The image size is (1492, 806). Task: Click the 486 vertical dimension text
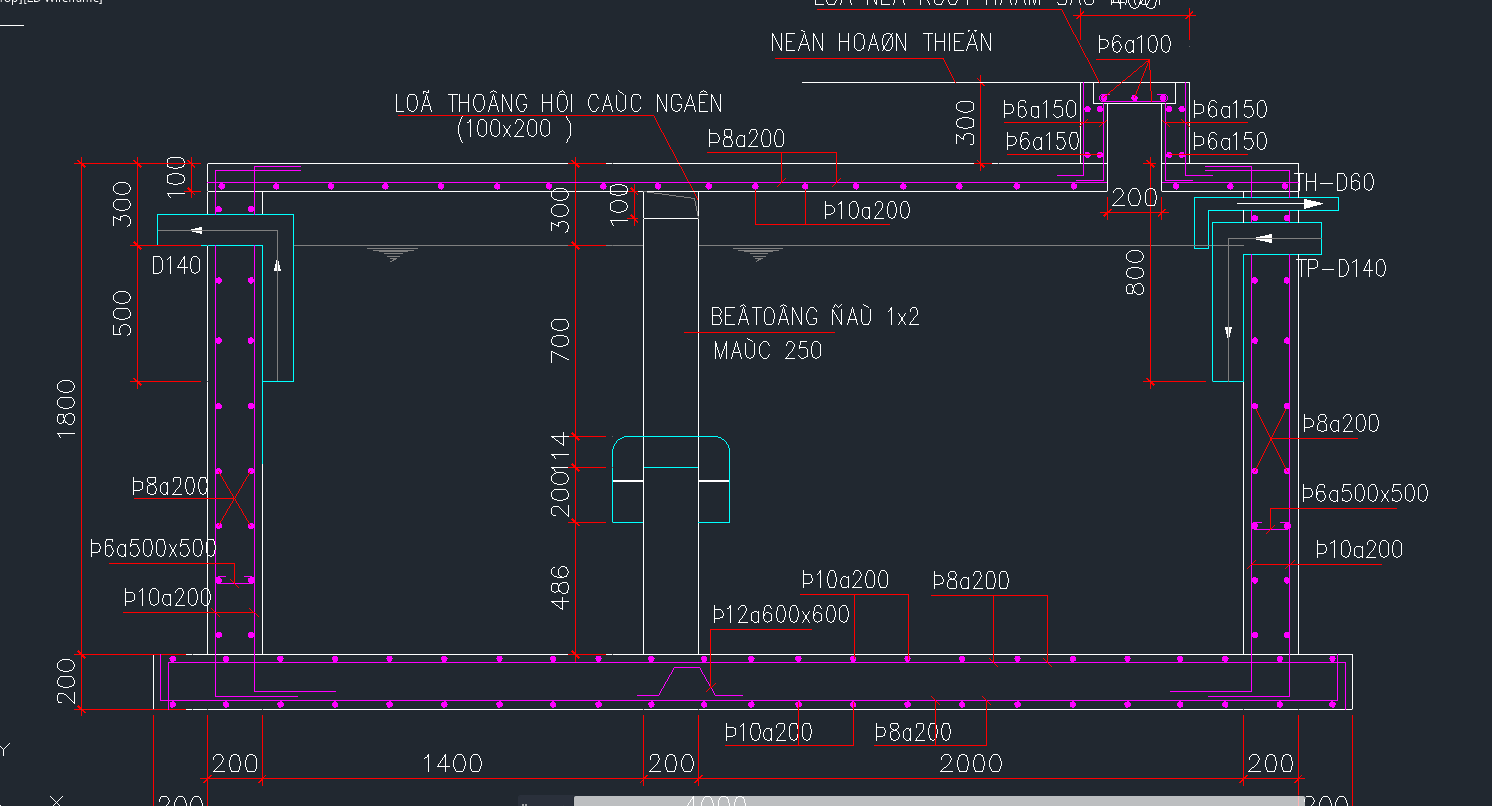click(560, 587)
